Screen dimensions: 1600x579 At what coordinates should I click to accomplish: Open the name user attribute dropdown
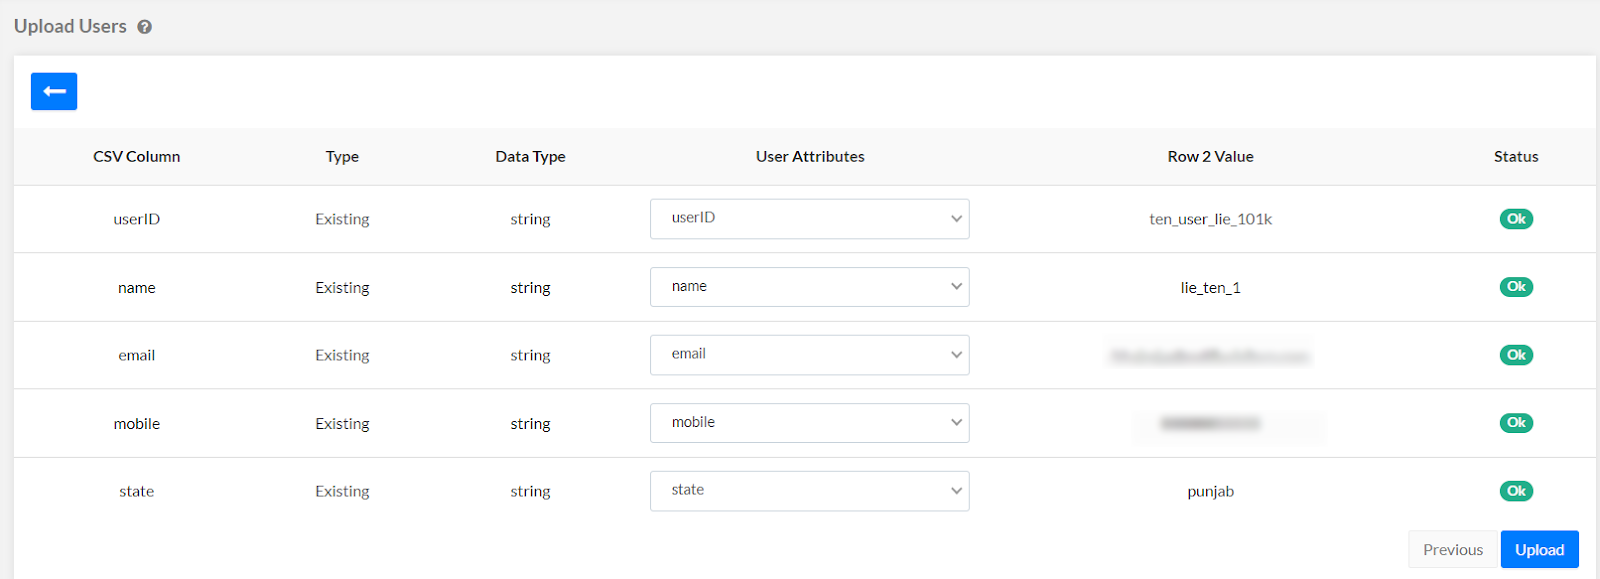809,287
